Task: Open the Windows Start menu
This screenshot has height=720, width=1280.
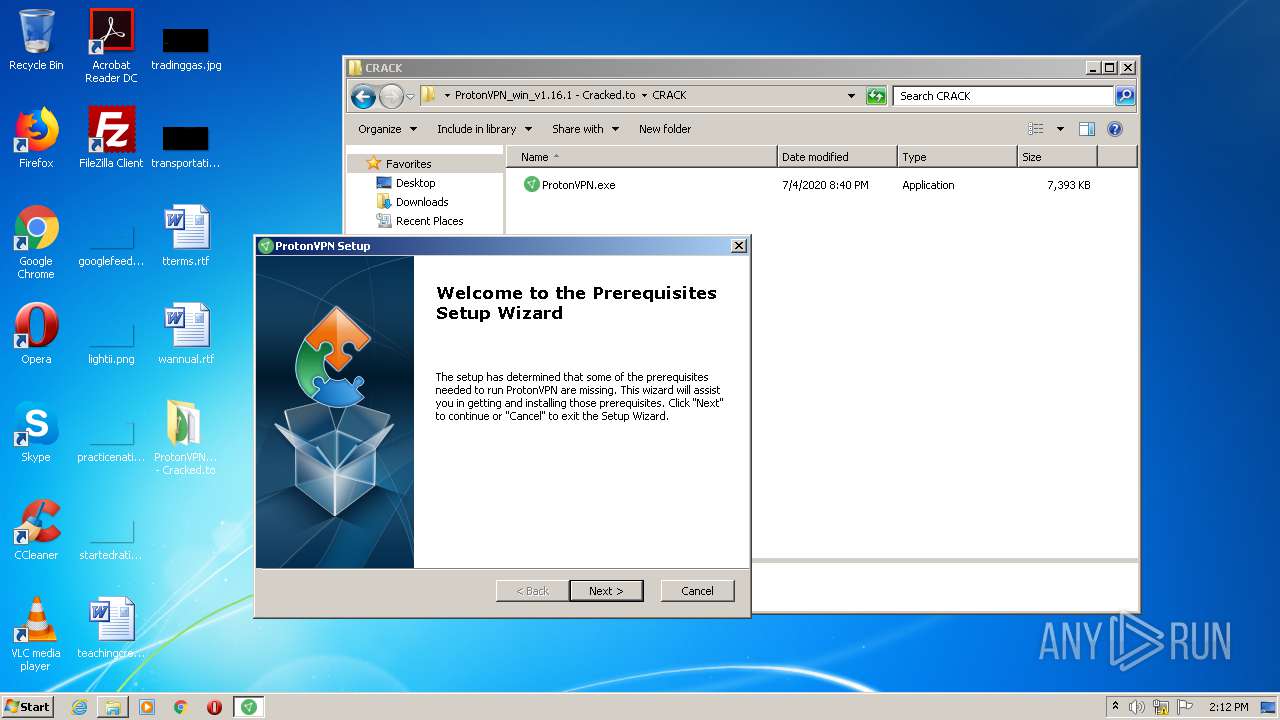Action: pyautogui.click(x=27, y=707)
